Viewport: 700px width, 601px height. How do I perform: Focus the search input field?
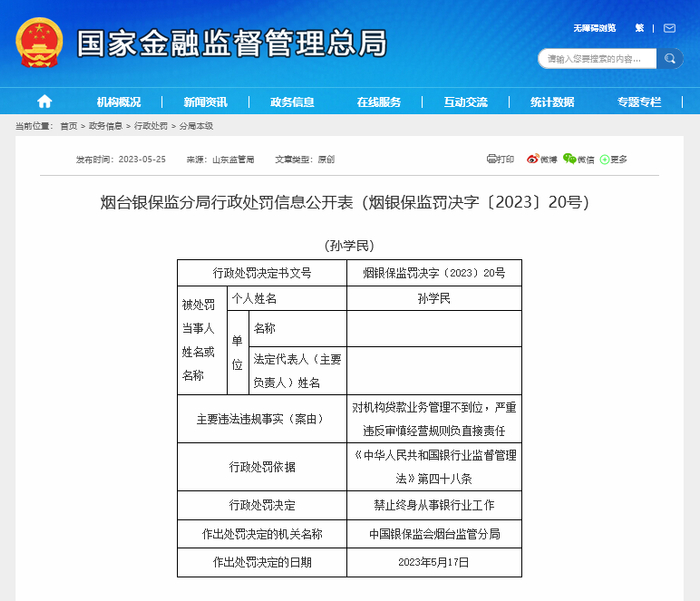597,58
